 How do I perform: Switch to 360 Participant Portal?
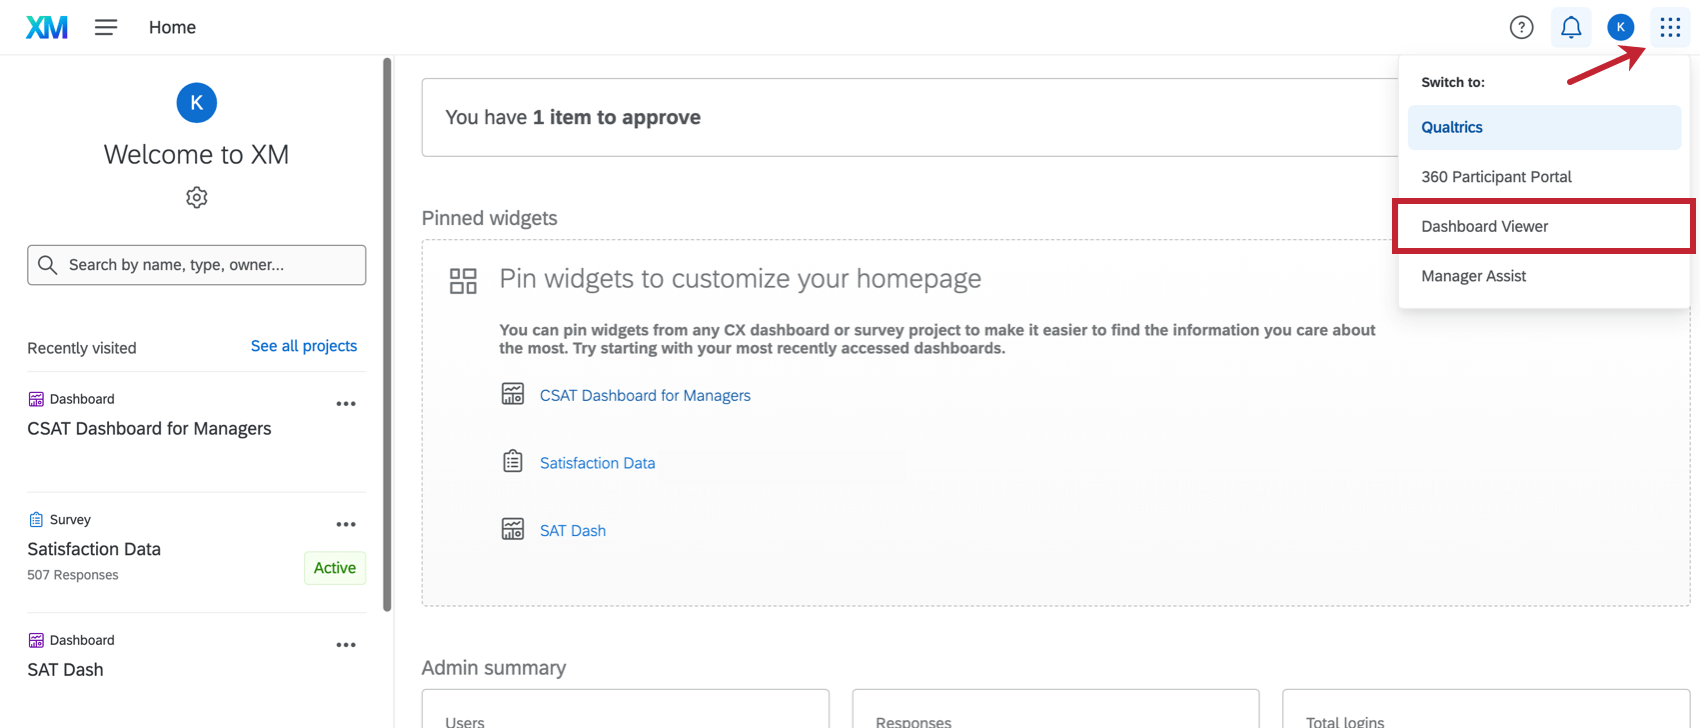pyautogui.click(x=1496, y=177)
